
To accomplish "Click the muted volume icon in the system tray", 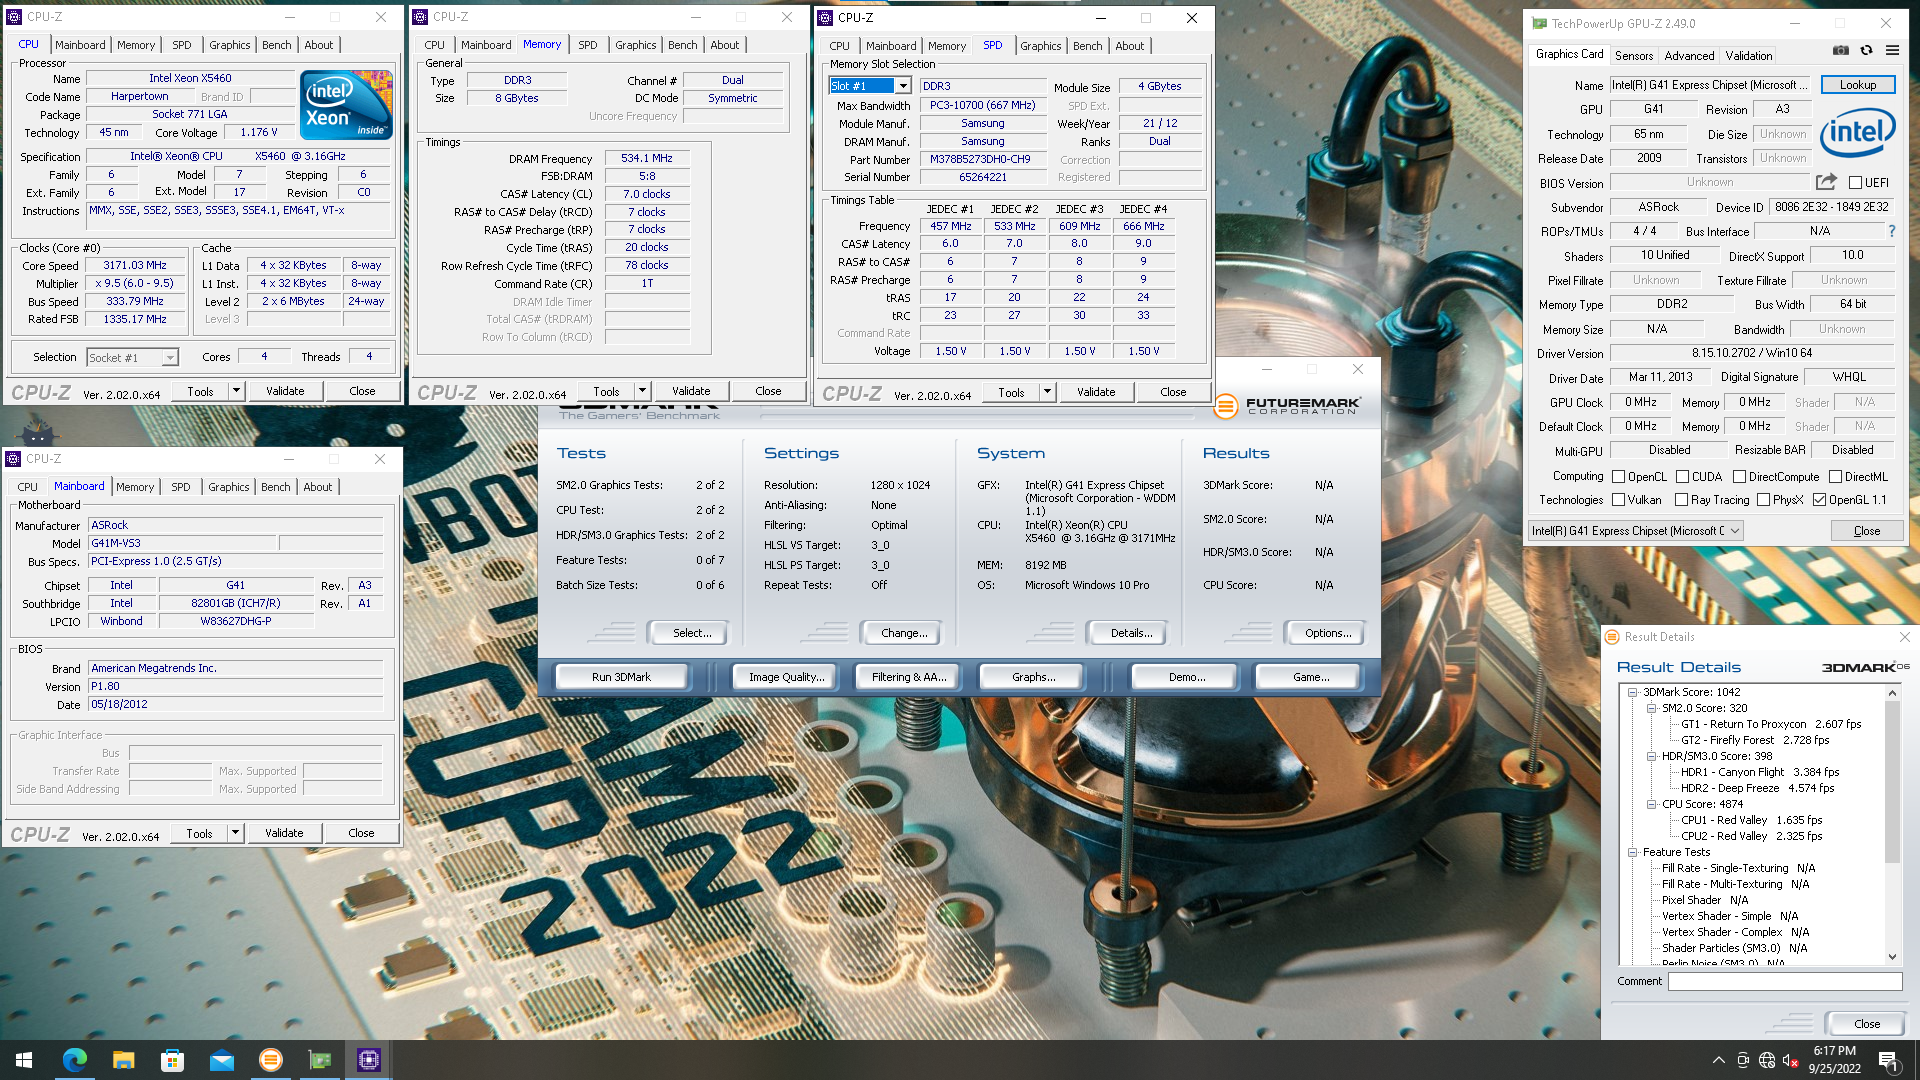I will [x=1791, y=1060].
